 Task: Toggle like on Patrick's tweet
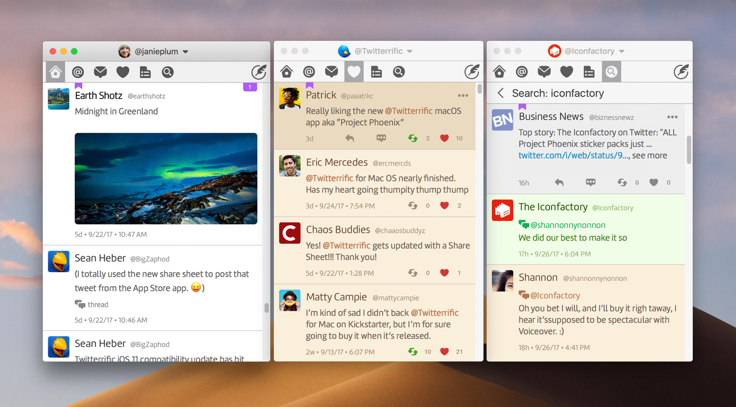tap(445, 138)
